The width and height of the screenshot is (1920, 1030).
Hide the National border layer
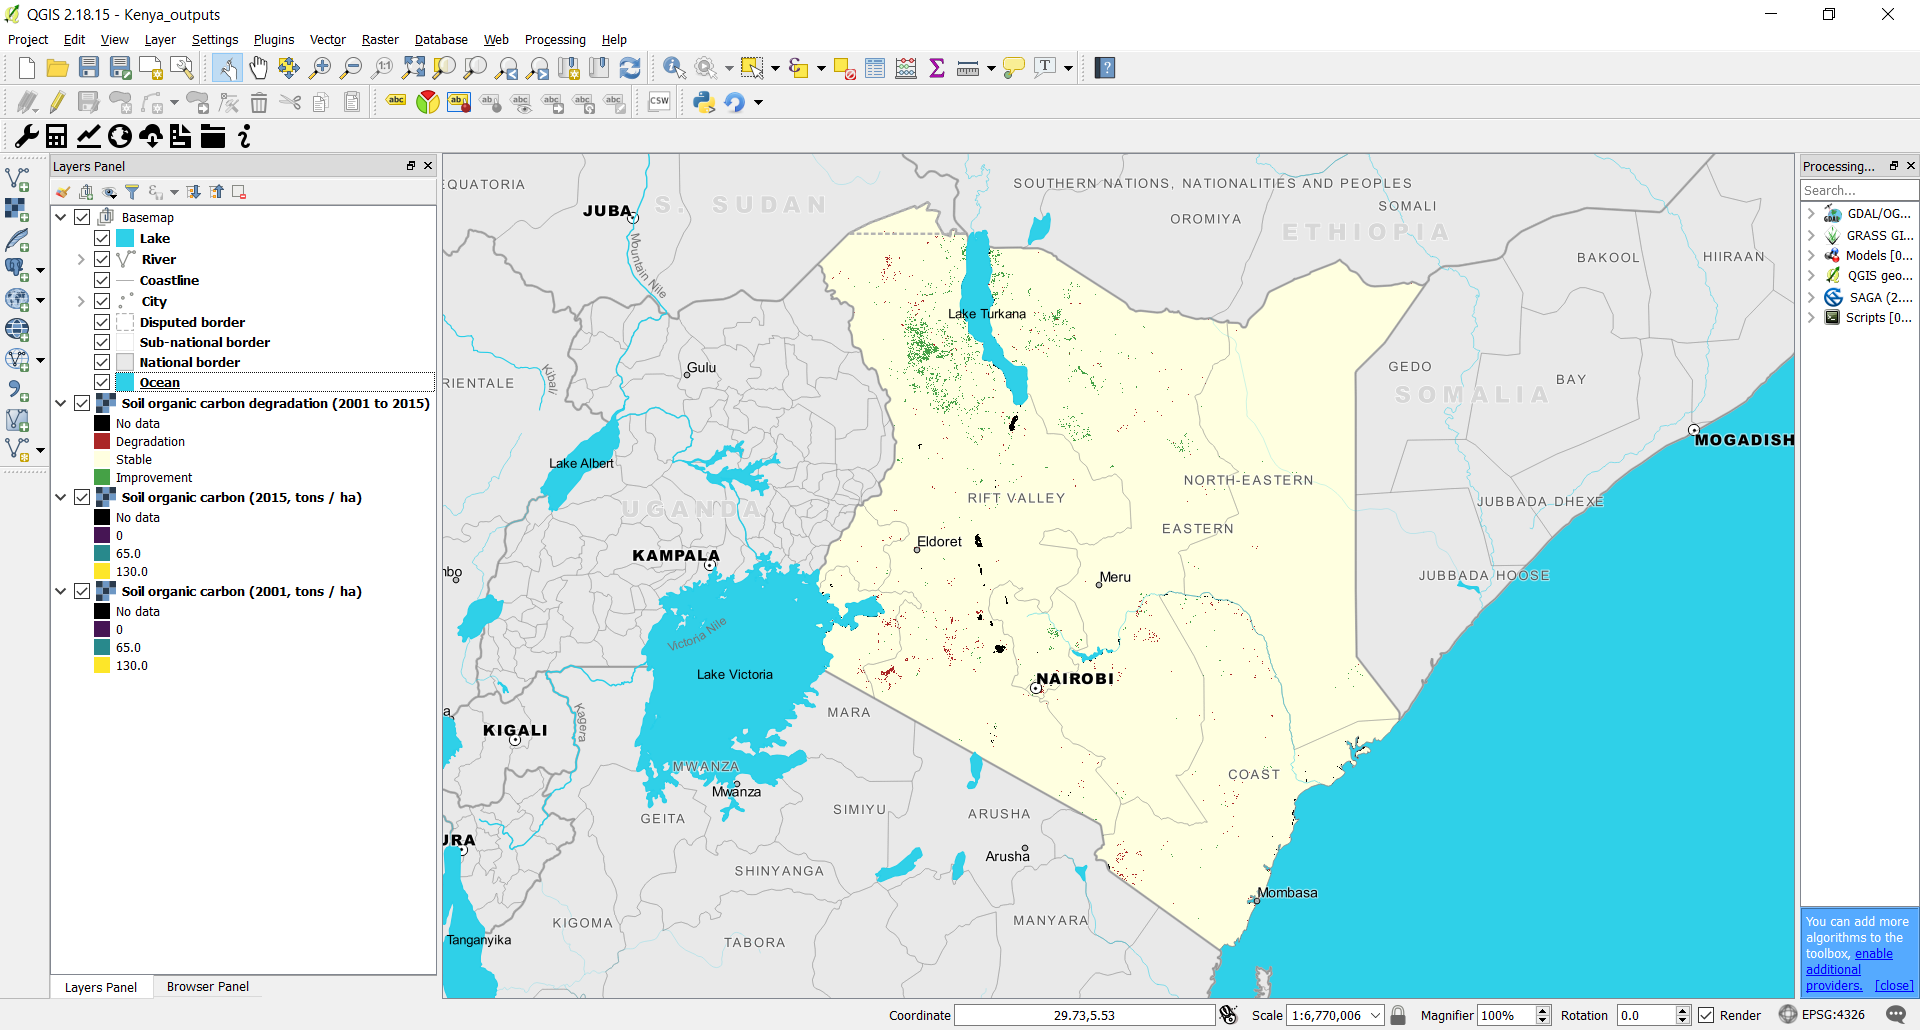click(x=102, y=362)
